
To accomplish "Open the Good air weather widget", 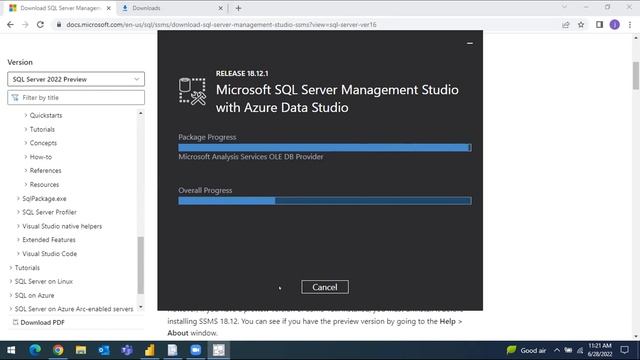I will coord(527,350).
